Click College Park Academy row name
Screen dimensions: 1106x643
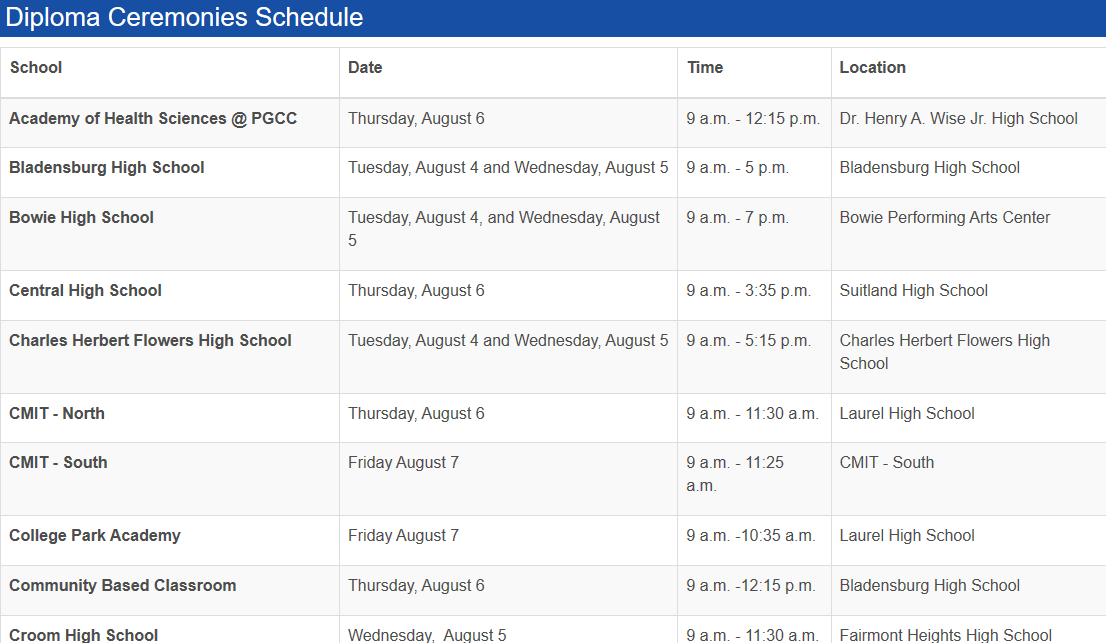click(95, 536)
